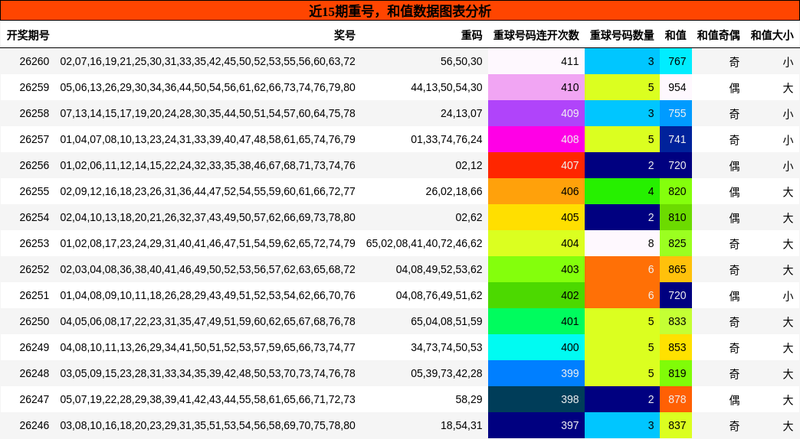Select sum value 720 in row 26251
Viewport: 800px width, 439px height.
676,296
